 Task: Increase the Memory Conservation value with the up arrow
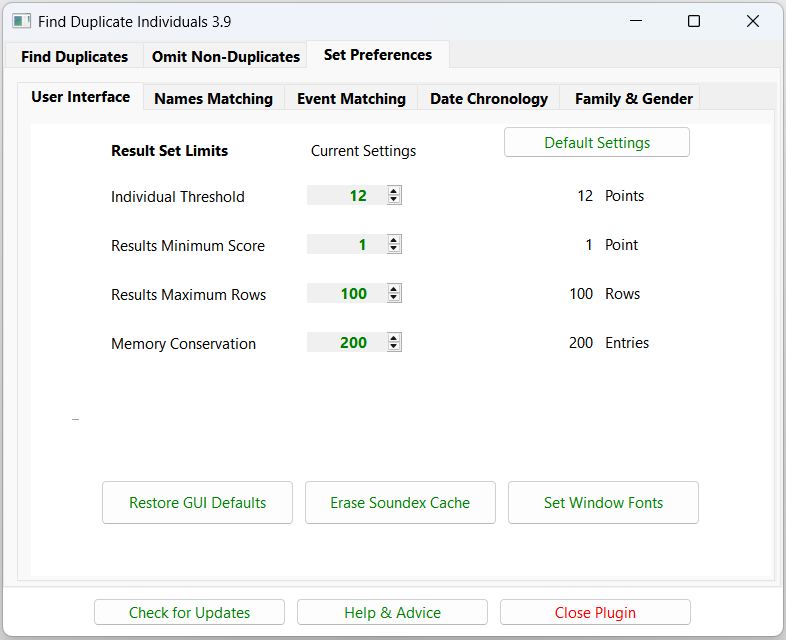coord(394,338)
